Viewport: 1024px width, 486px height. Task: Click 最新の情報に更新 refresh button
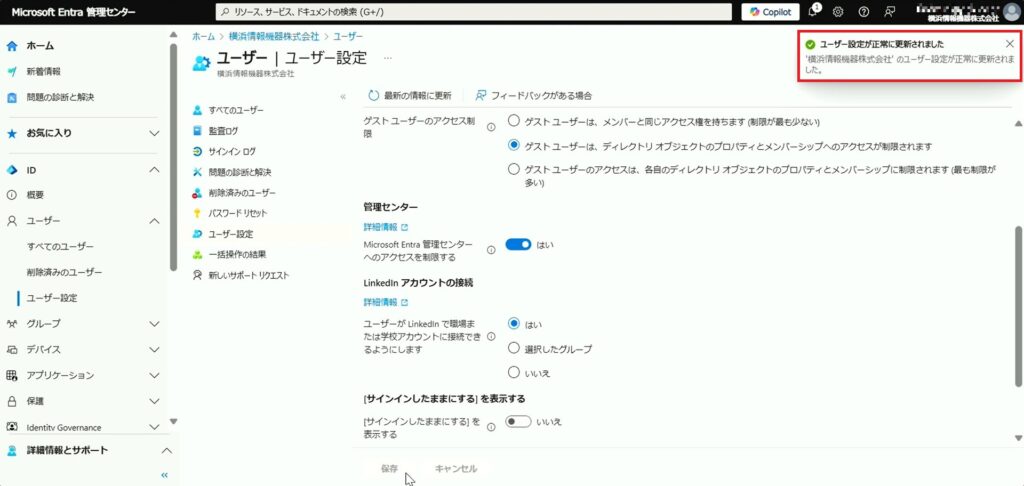[x=410, y=95]
